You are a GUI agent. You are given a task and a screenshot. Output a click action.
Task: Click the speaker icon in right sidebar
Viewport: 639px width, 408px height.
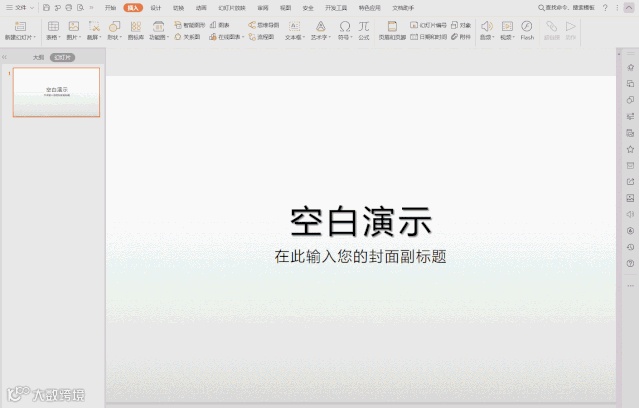(x=630, y=214)
